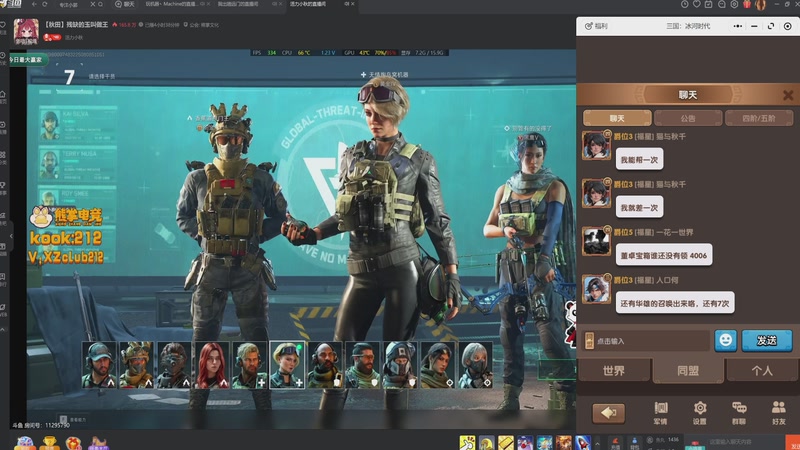Click the 今日最大赢家 banner
The height and width of the screenshot is (450, 800).
point(28,60)
